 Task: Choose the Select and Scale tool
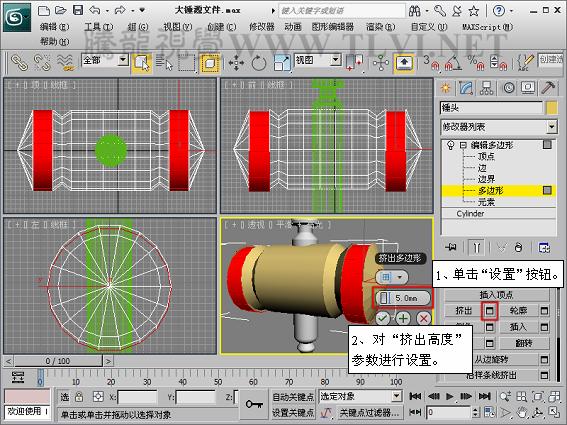tap(282, 63)
